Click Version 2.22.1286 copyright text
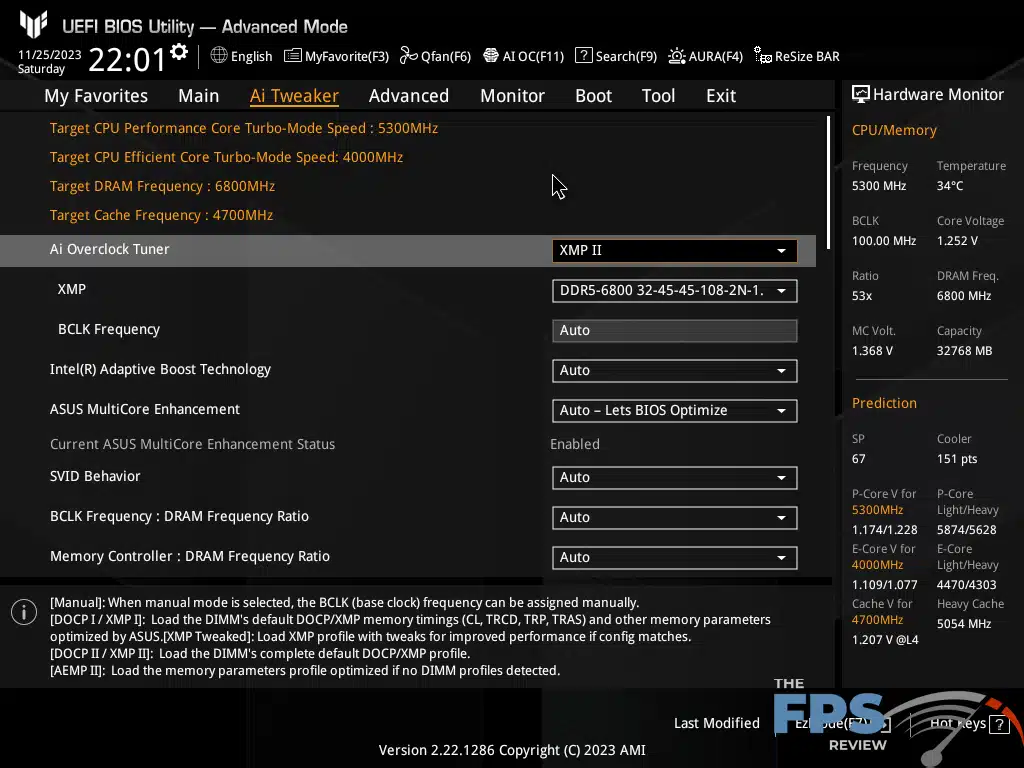 pos(512,750)
